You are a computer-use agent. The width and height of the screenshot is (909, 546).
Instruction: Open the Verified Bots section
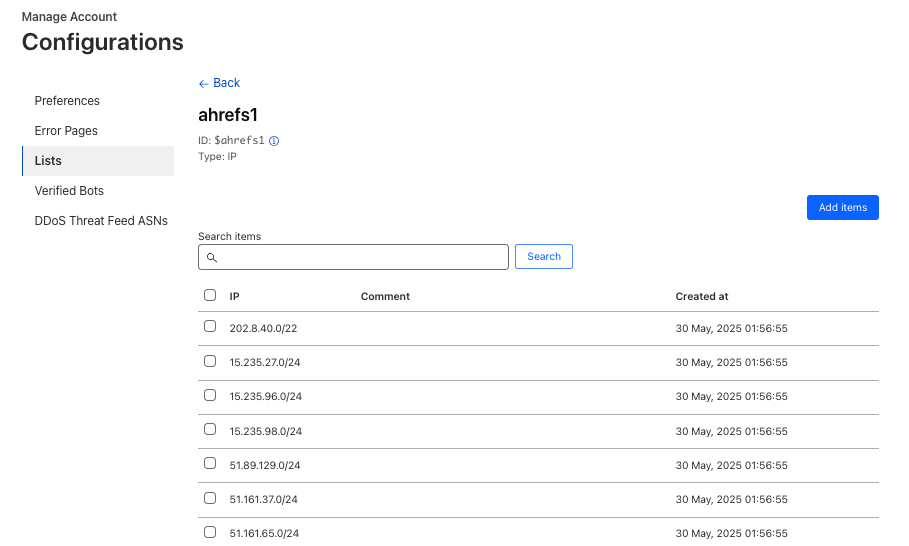69,191
